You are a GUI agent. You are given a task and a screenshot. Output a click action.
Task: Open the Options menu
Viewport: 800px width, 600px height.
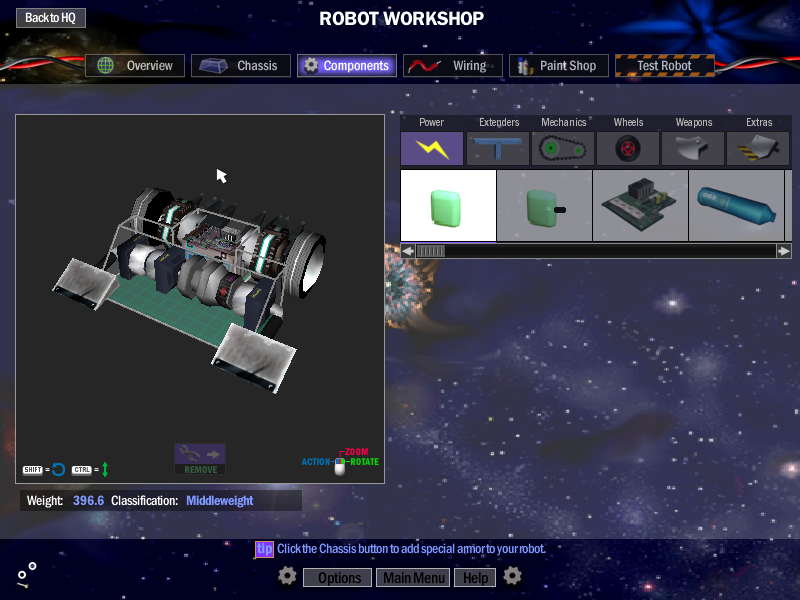tap(338, 578)
